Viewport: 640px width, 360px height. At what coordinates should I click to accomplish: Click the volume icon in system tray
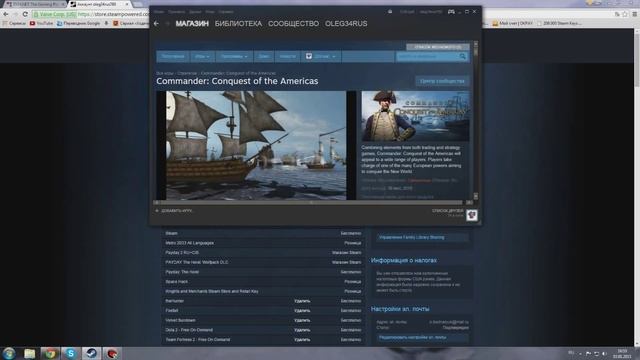click(604, 353)
